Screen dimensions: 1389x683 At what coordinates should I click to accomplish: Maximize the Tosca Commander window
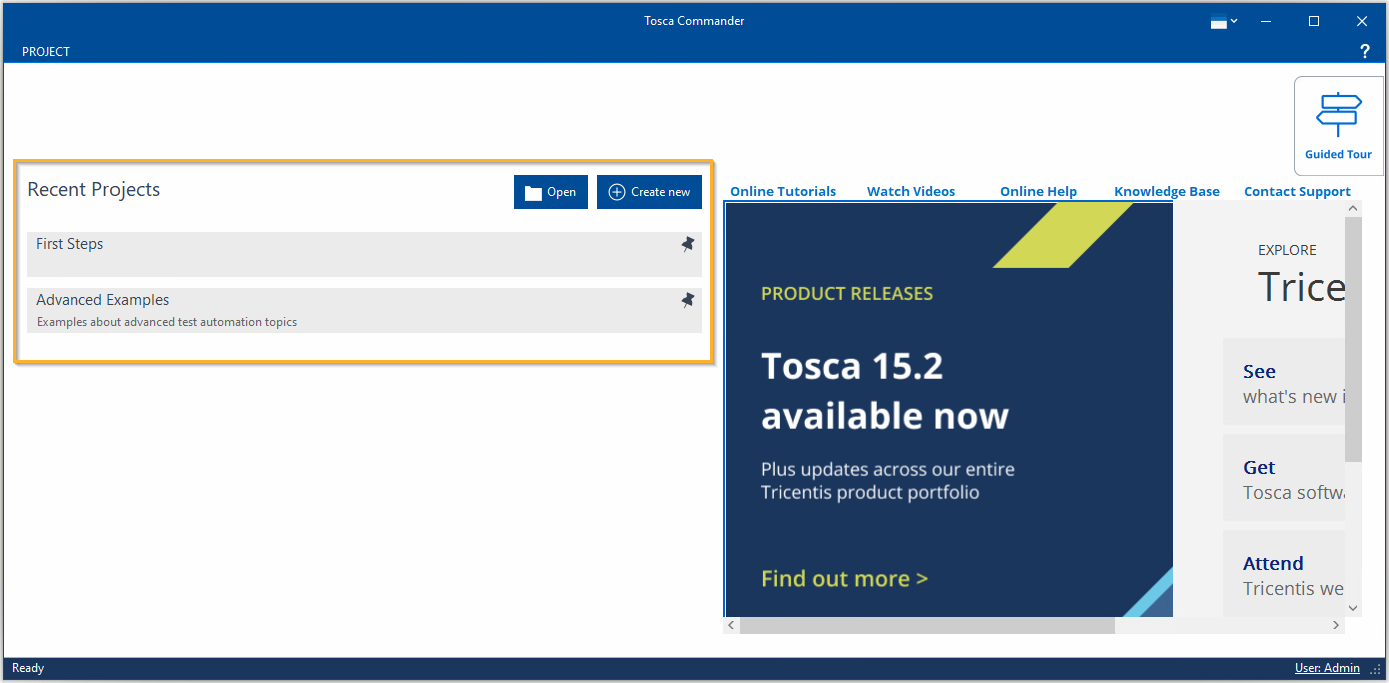tap(1314, 21)
